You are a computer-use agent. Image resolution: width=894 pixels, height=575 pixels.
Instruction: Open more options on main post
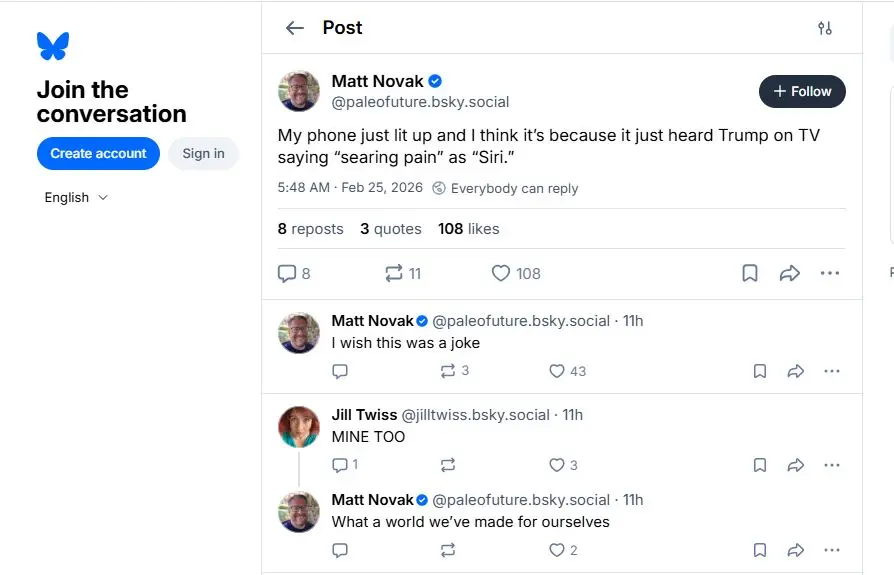(x=830, y=273)
